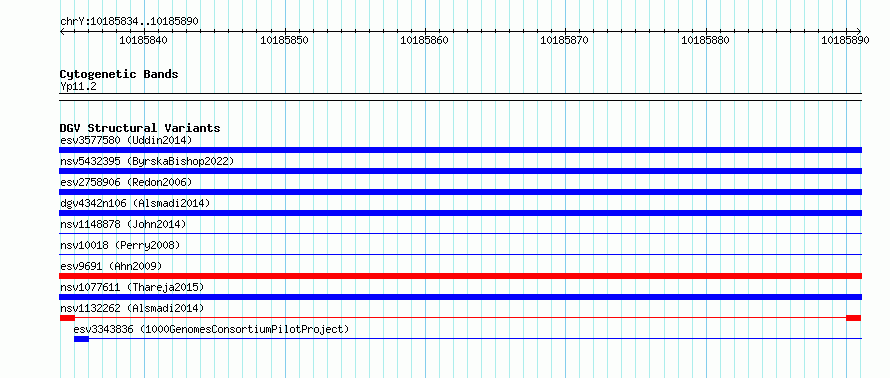
Task: Click ruler tick label 10185890
Action: (x=845, y=40)
